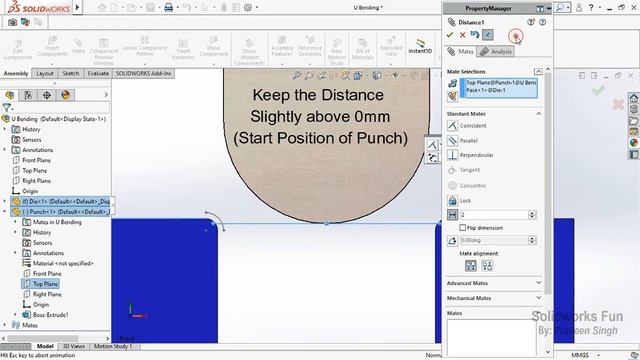The width and height of the screenshot is (640, 360).
Task: Open the 3D Views bottom tab
Action: (73, 346)
